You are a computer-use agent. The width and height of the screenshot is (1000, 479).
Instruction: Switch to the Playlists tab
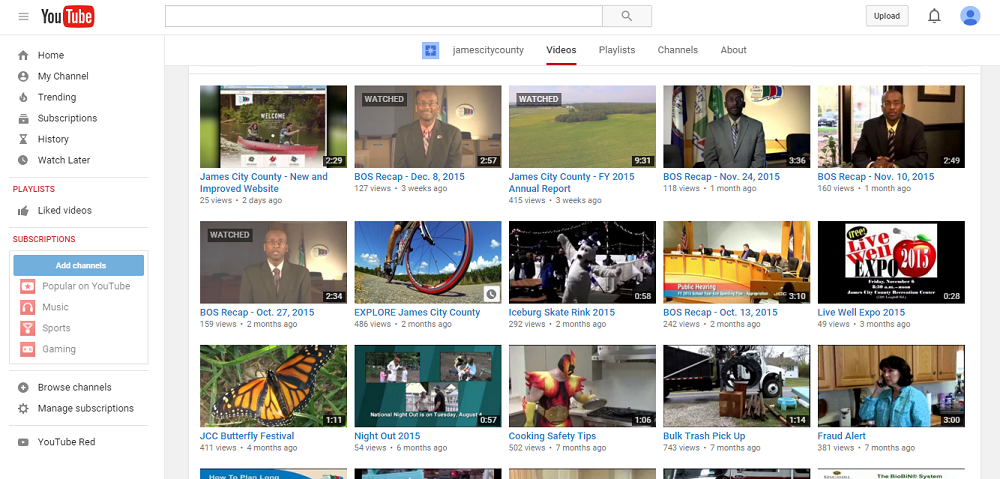tap(617, 50)
